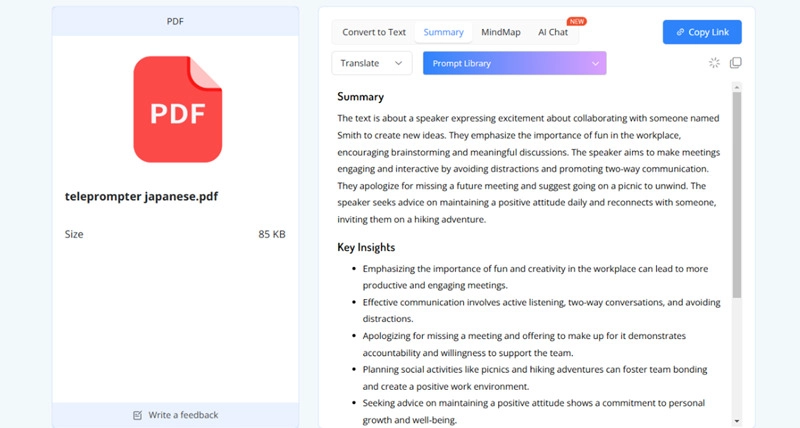Click the teleprompter japanese.pdf filename
Image resolution: width=800 pixels, height=428 pixels.
pyautogui.click(x=141, y=196)
